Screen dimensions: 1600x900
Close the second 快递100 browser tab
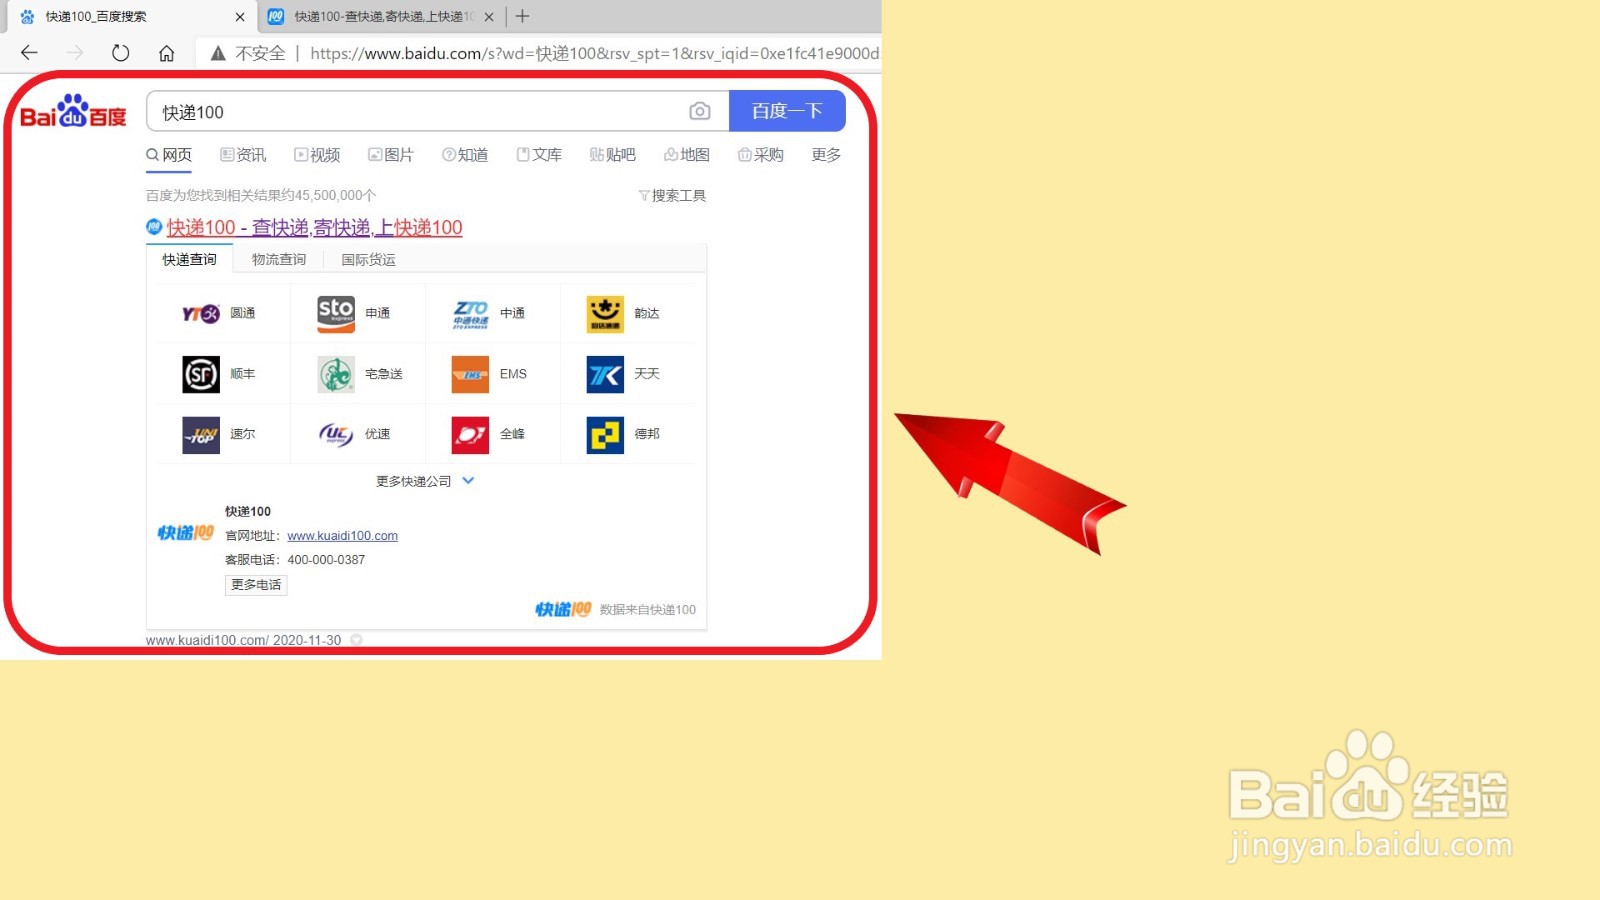point(489,17)
